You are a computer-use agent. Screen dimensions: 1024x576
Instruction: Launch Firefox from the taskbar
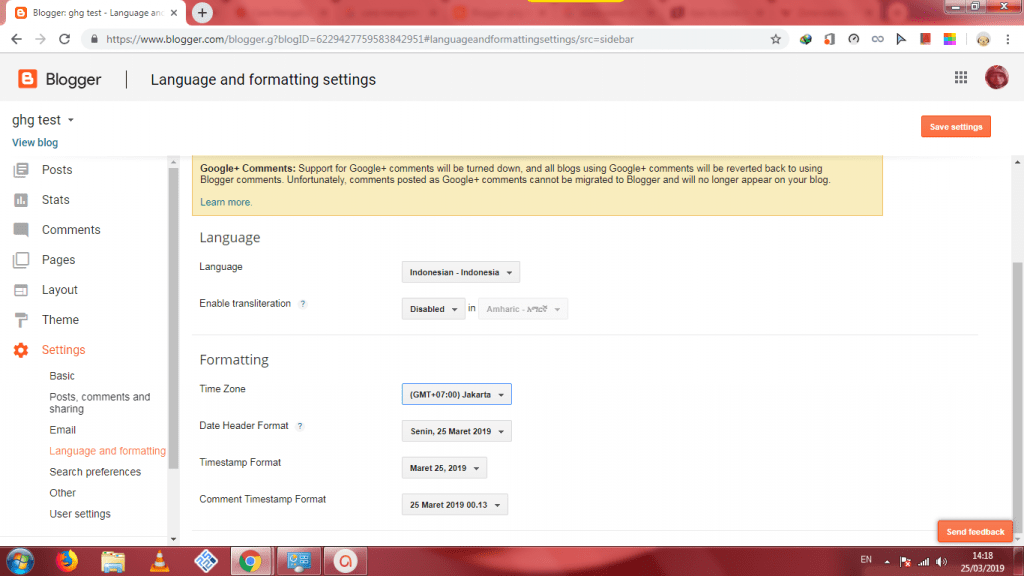coord(67,561)
